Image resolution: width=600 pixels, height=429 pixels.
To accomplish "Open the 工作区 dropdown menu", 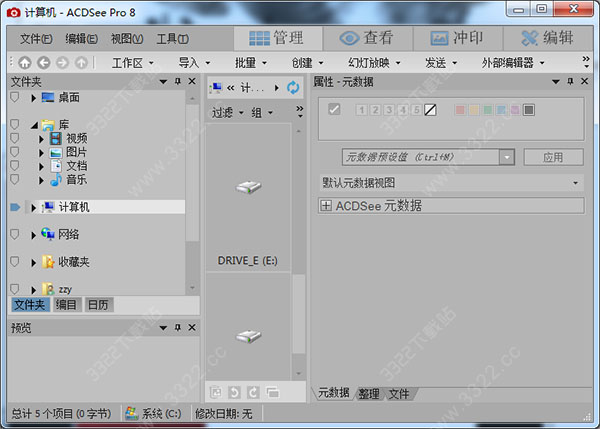I will click(x=133, y=63).
